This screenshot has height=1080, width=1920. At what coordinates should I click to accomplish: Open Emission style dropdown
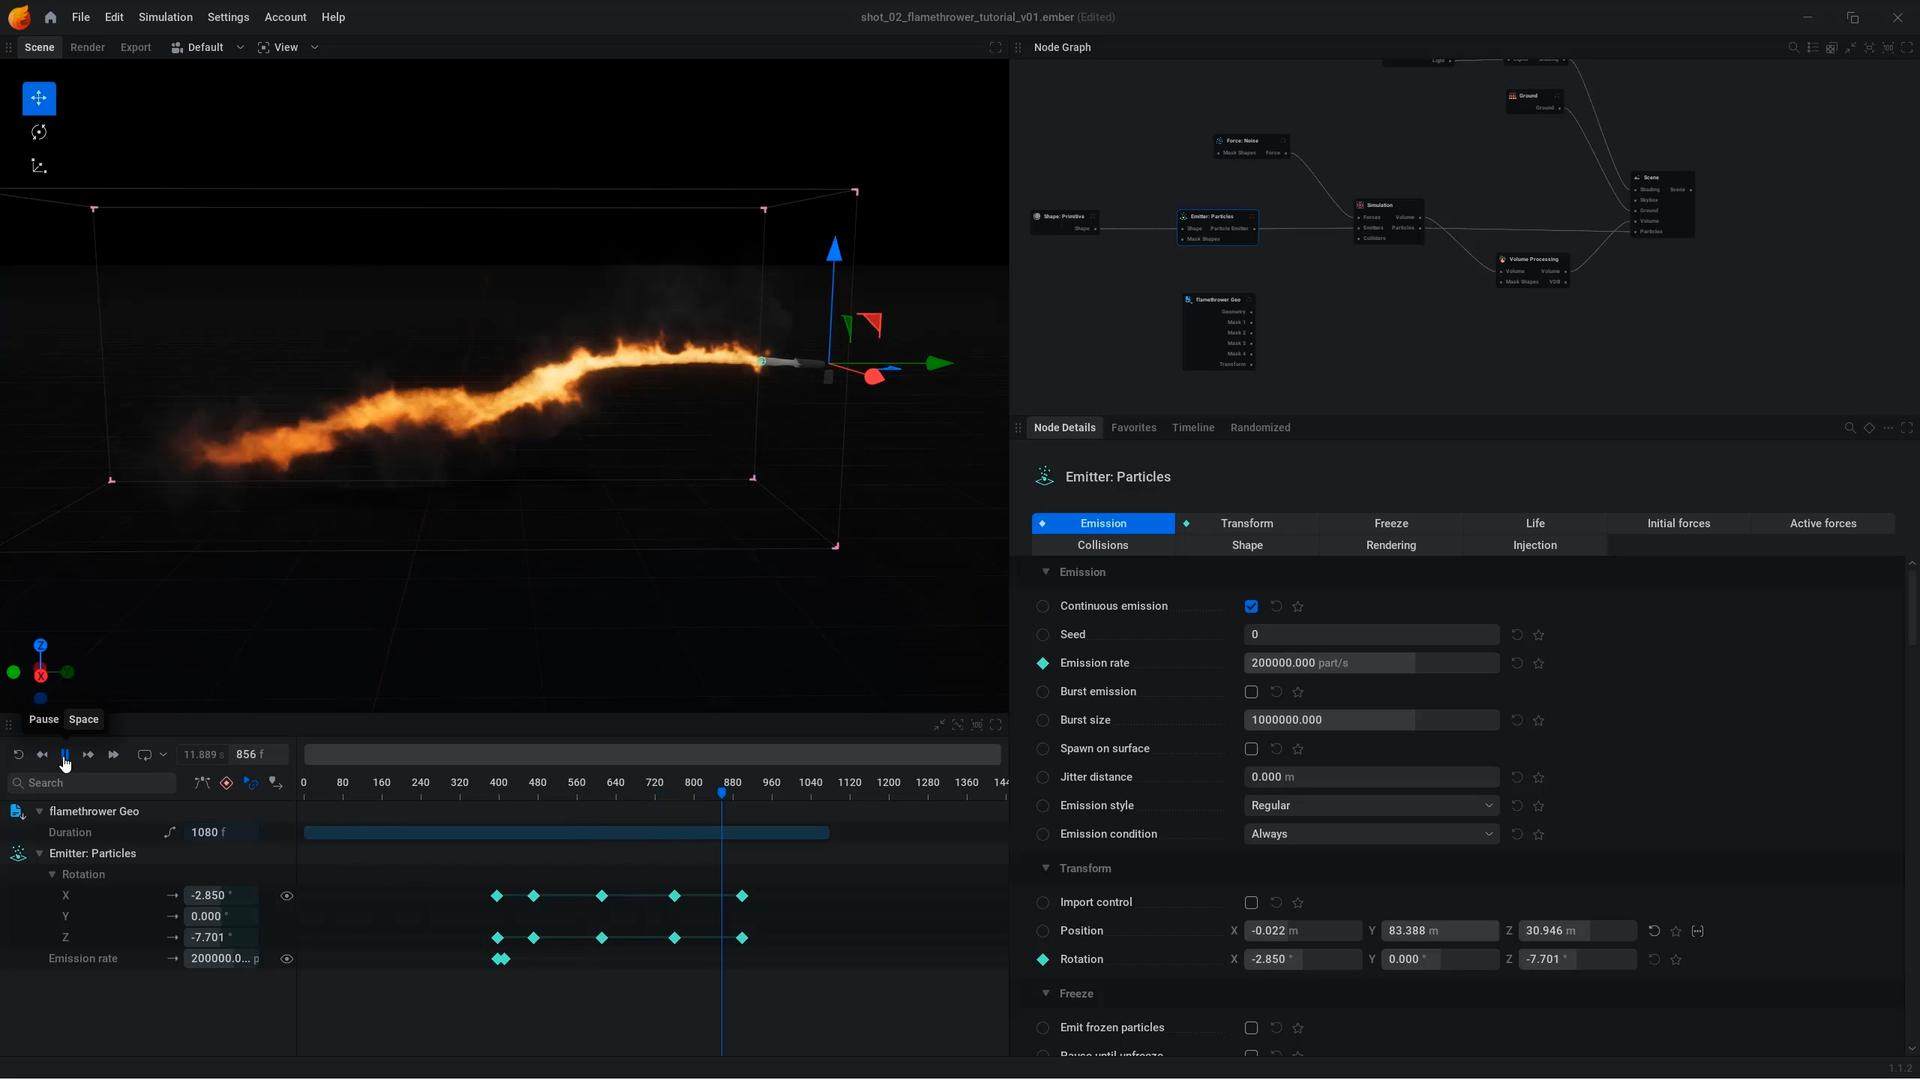1371,806
